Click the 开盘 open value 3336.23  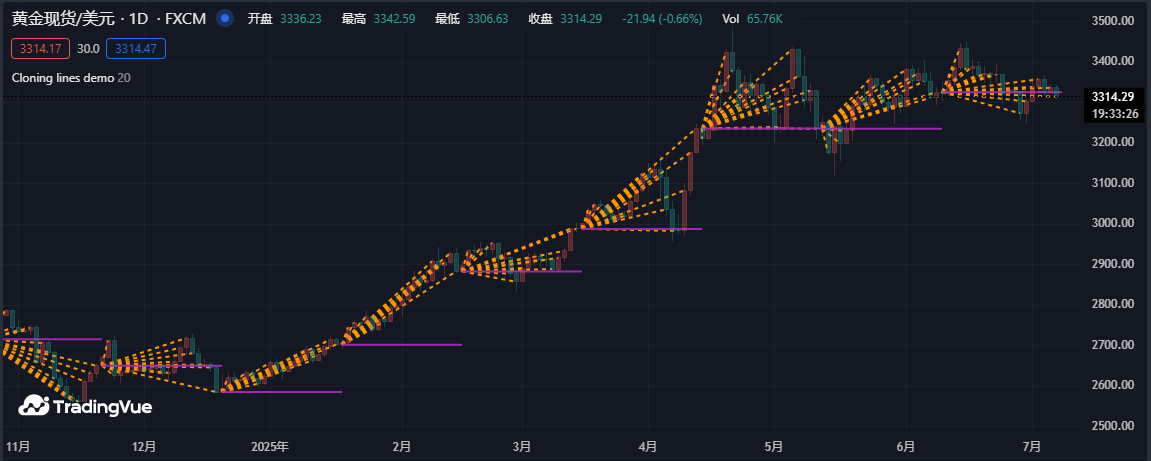tap(300, 19)
